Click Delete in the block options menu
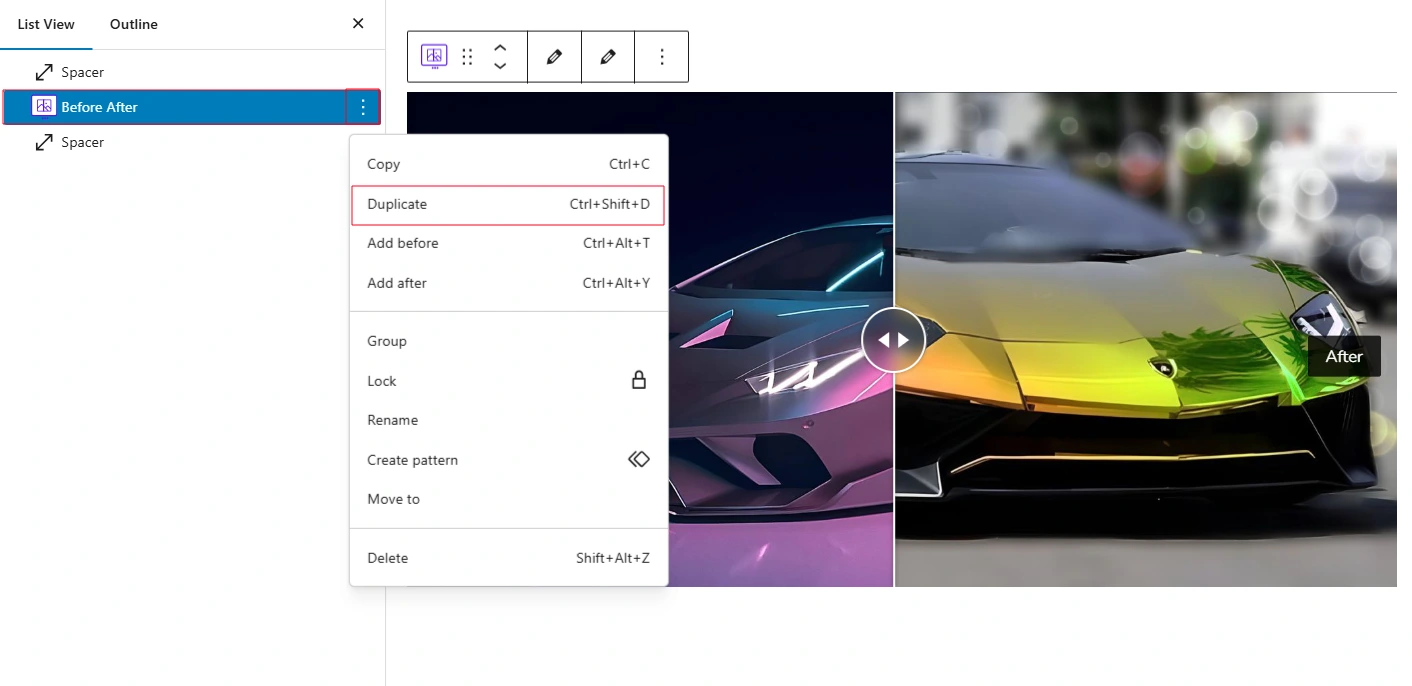1412x686 pixels. (508, 558)
